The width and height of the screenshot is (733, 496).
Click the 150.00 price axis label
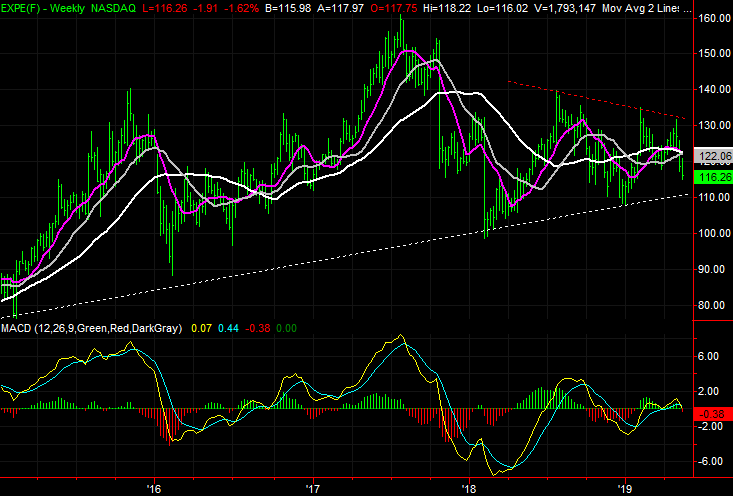pyautogui.click(x=713, y=53)
